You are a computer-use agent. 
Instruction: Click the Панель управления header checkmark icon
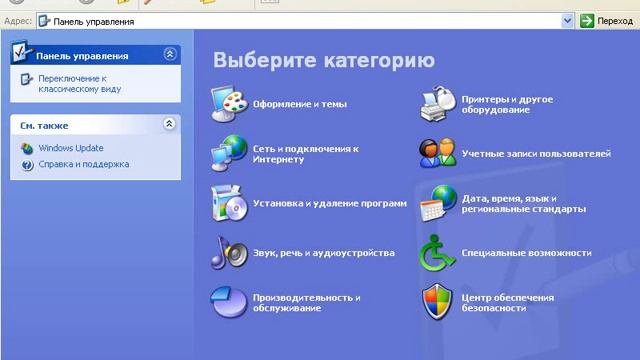coord(22,51)
